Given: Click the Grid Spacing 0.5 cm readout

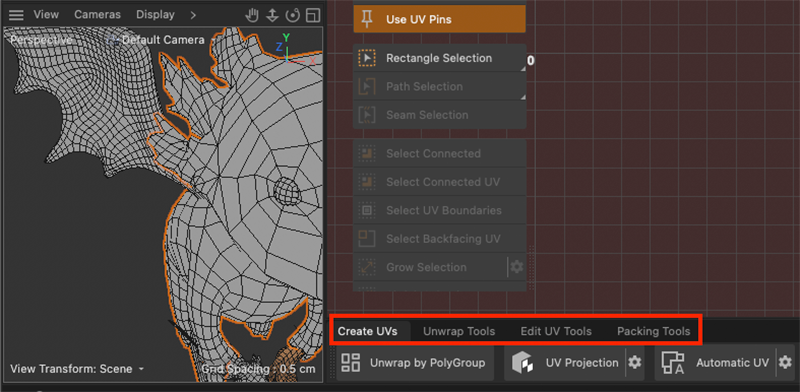Looking at the screenshot, I should coord(258,369).
